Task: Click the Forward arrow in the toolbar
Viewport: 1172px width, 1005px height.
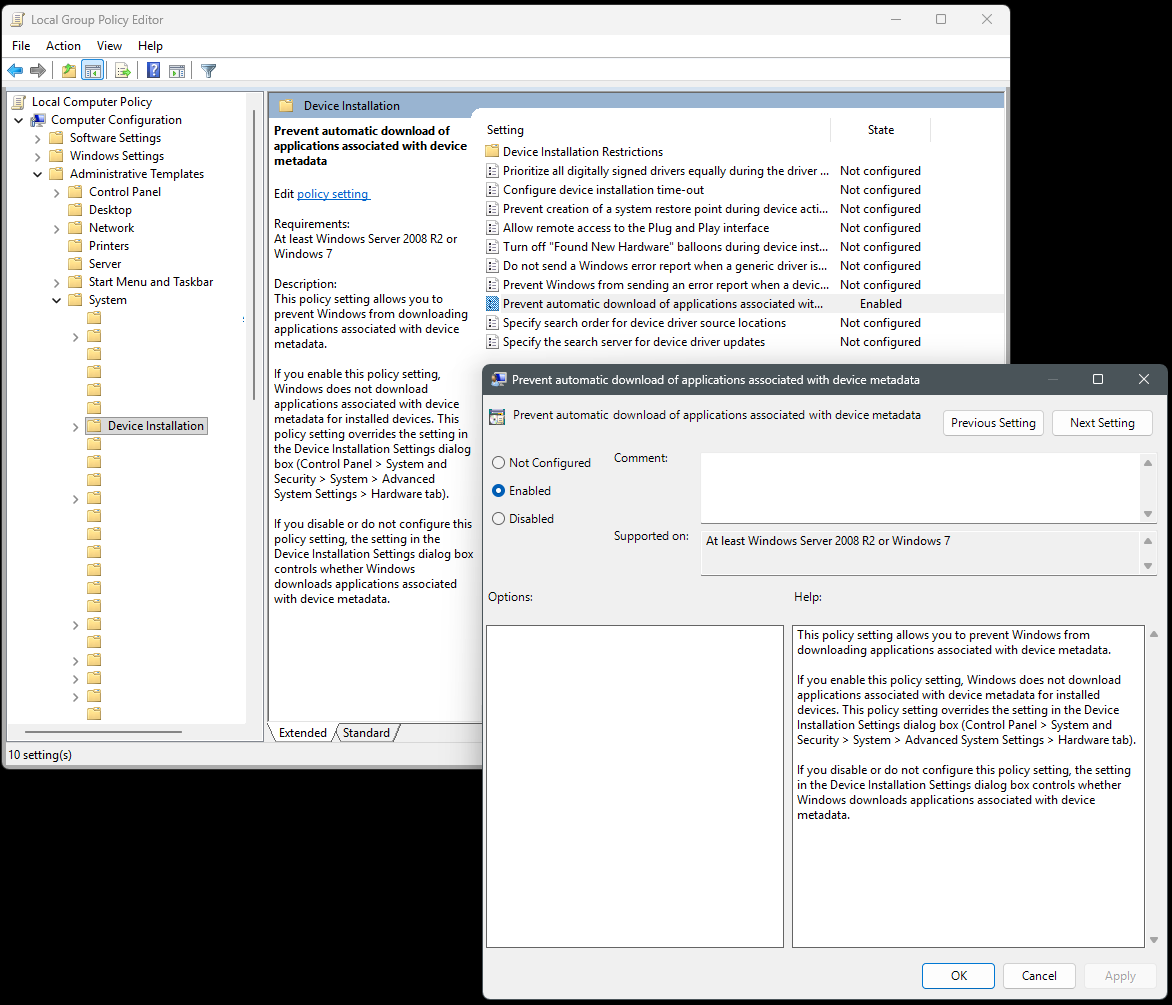Action: click(37, 71)
